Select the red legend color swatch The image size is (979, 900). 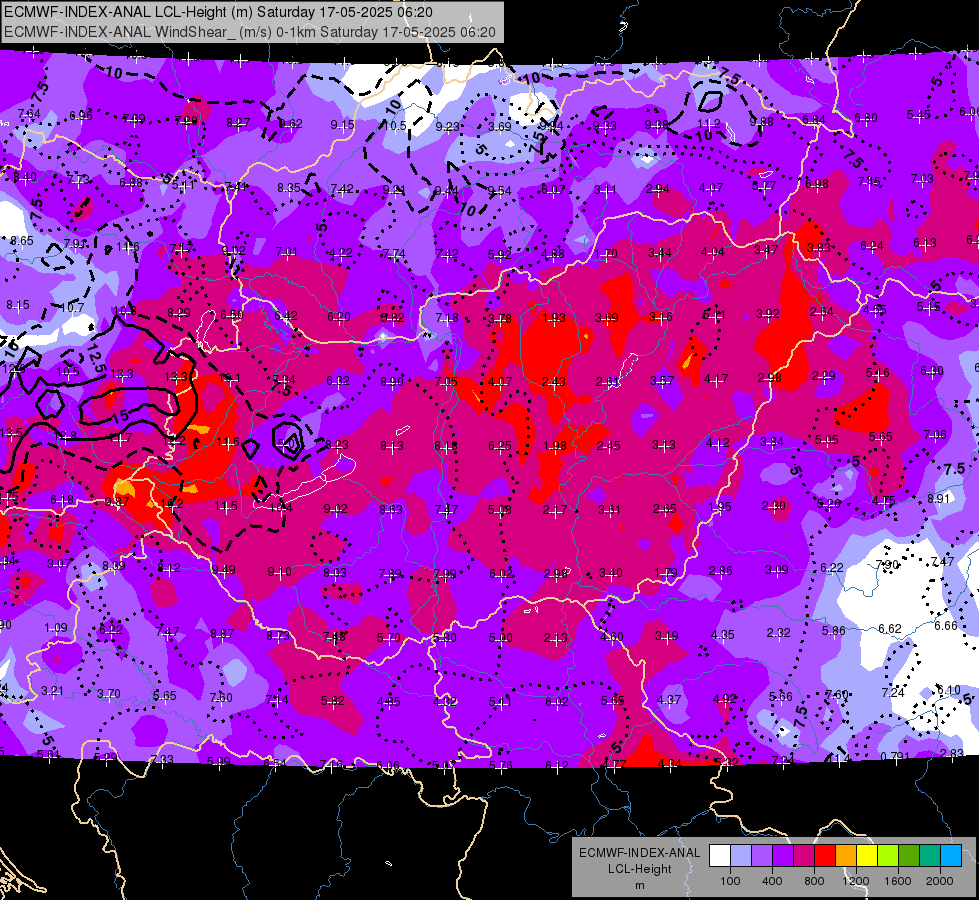825,856
